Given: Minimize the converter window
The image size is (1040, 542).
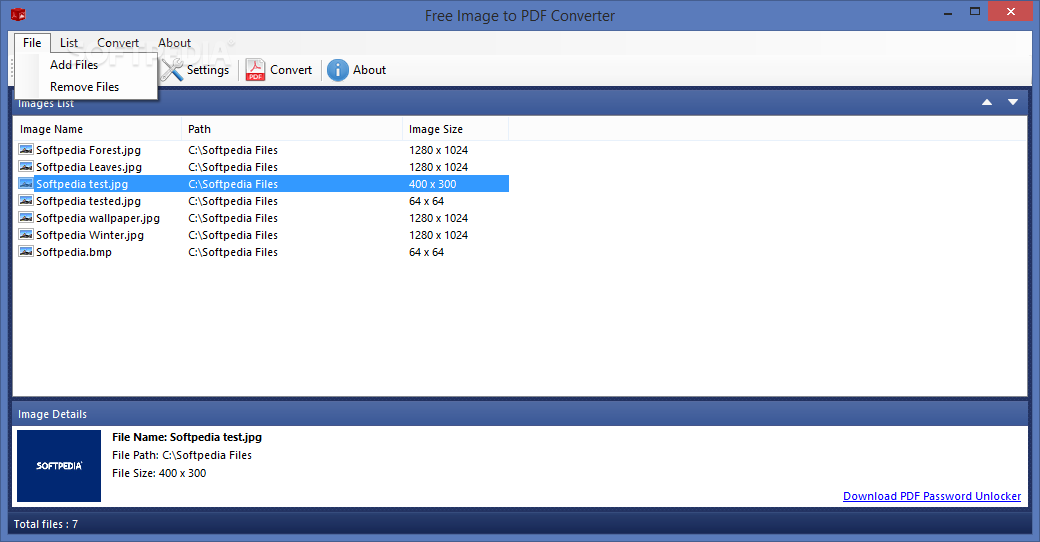Looking at the screenshot, I should click(x=948, y=12).
